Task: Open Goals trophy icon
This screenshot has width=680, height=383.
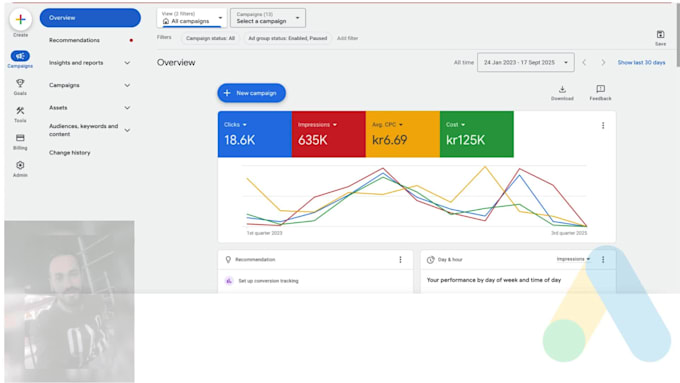Action: 20,83
